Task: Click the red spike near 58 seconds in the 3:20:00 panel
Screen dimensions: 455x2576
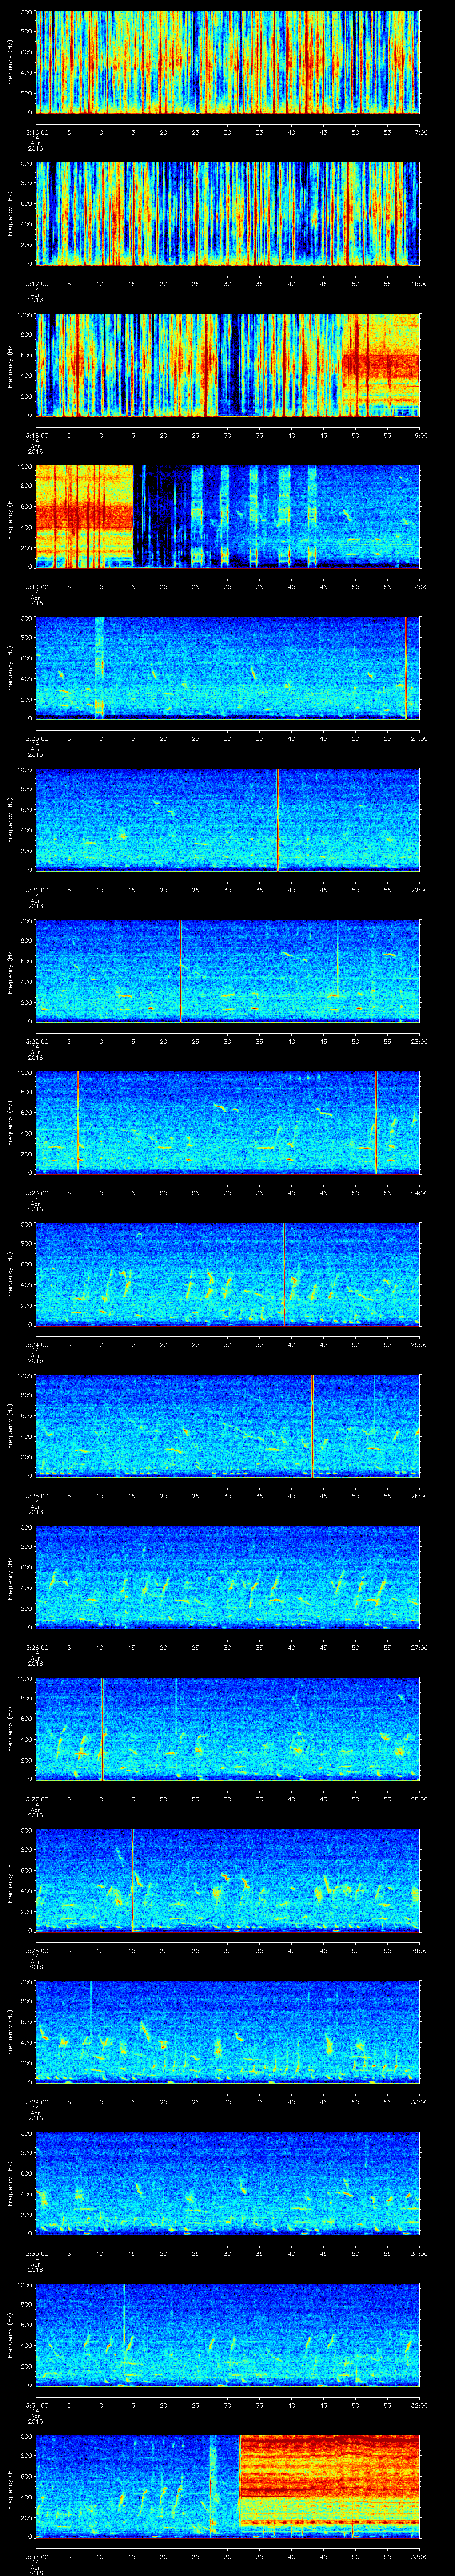Action: [x=406, y=668]
